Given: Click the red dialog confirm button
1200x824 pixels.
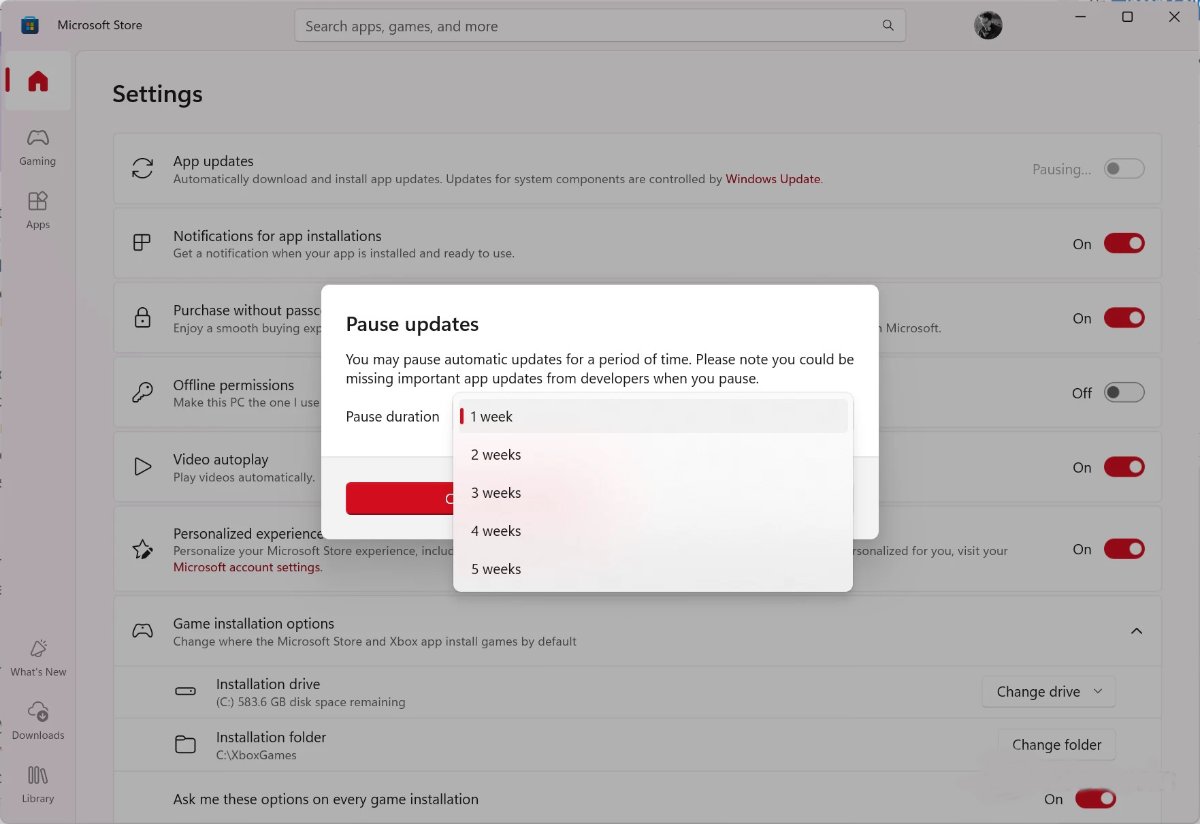Looking at the screenshot, I should (400, 498).
